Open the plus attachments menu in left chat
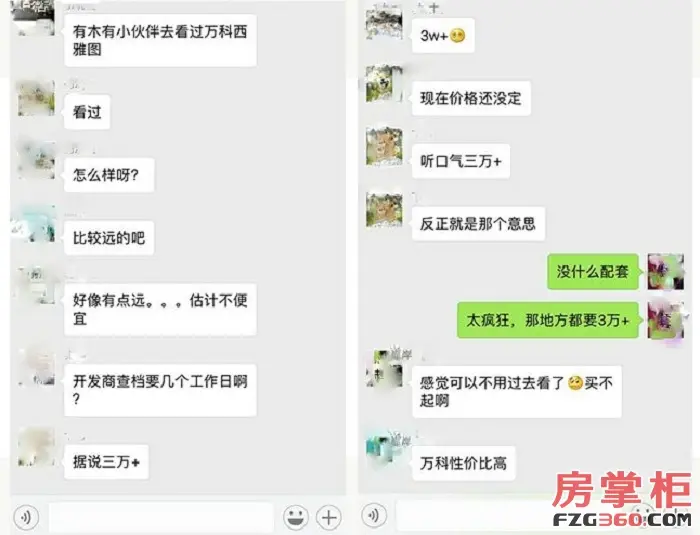This screenshot has height=535, width=700. pos(329,517)
